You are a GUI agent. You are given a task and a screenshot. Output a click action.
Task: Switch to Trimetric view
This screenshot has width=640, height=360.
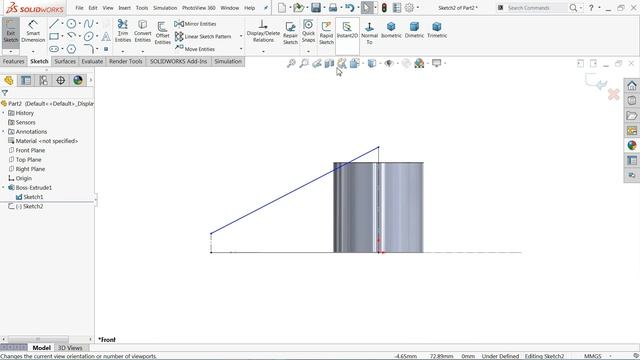coord(437,30)
